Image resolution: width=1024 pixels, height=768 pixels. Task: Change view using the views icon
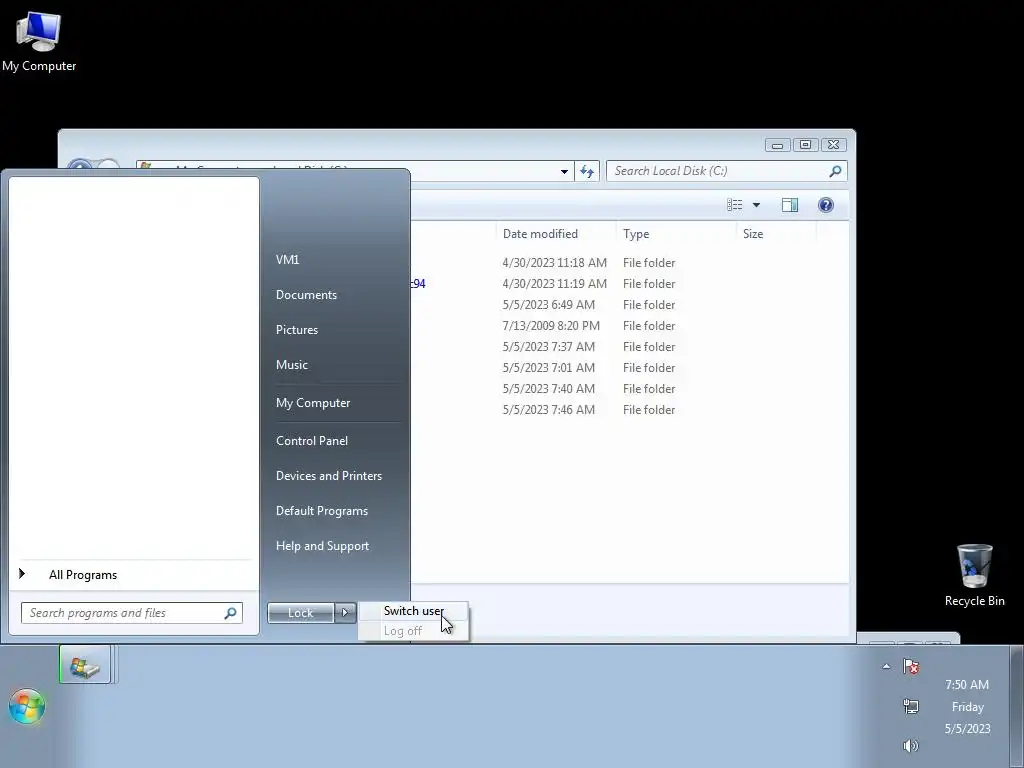click(735, 205)
